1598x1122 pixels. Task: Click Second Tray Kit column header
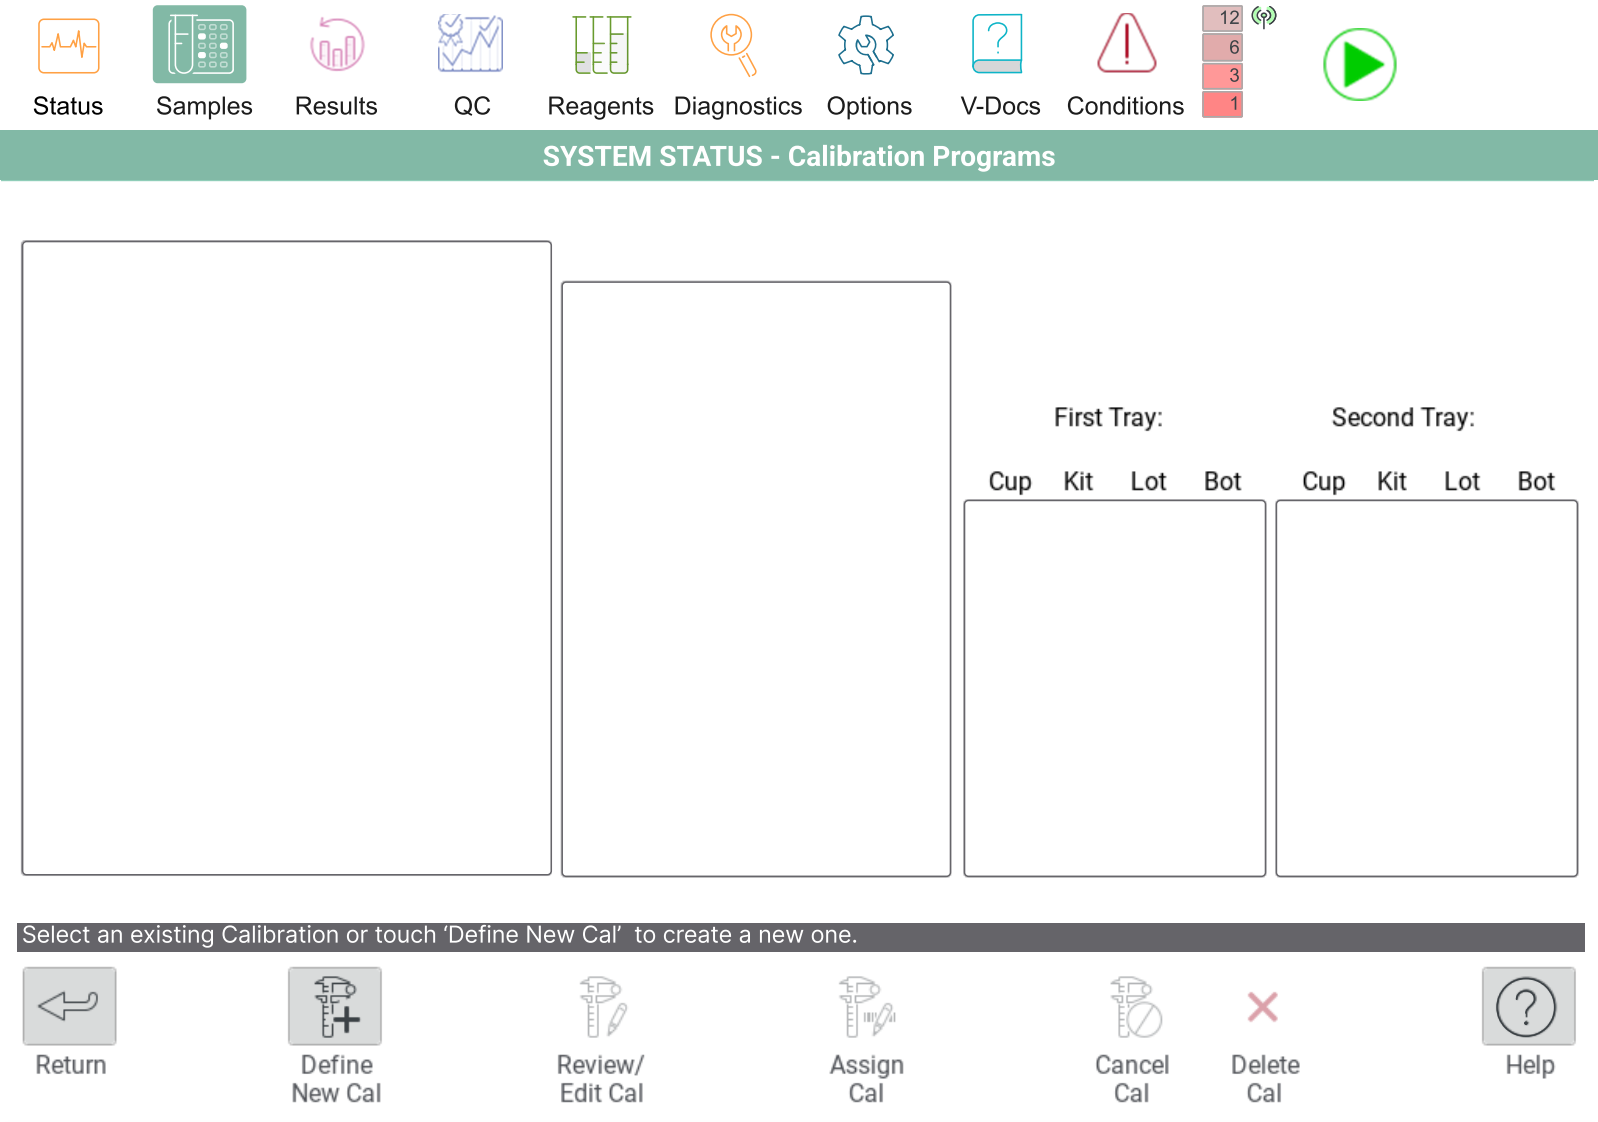click(x=1391, y=481)
